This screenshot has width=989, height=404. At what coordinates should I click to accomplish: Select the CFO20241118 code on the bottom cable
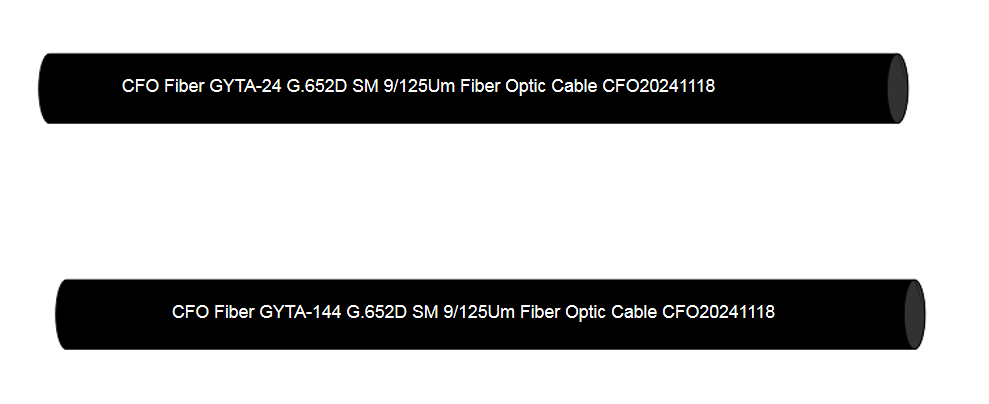click(718, 312)
